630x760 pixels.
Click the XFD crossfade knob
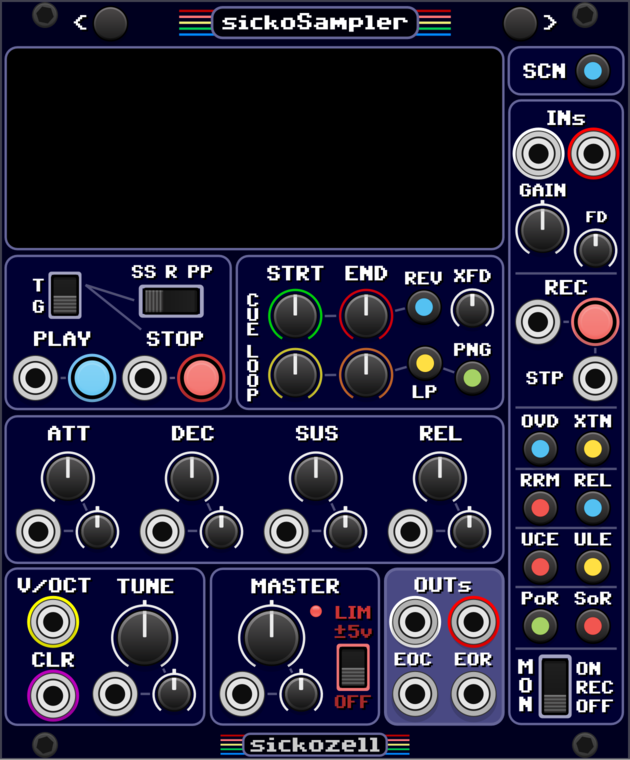pyautogui.click(x=472, y=309)
